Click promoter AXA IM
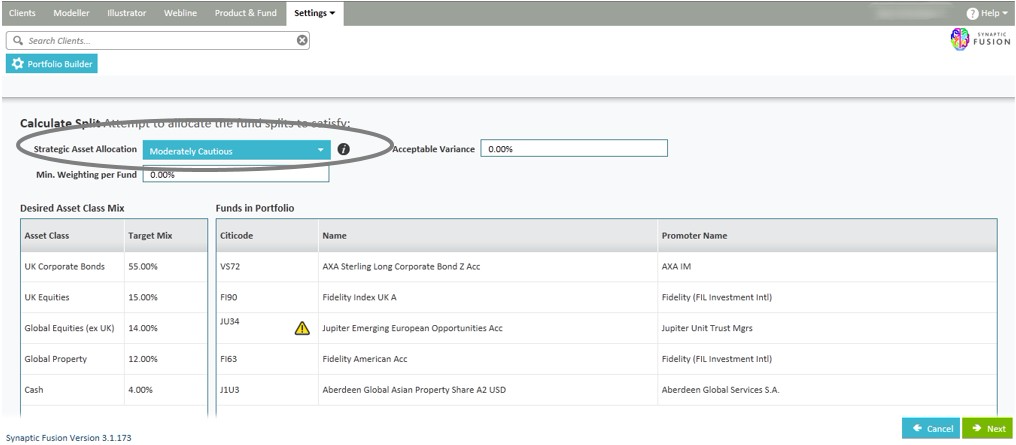Screen dimensions: 1016x445 676,266
